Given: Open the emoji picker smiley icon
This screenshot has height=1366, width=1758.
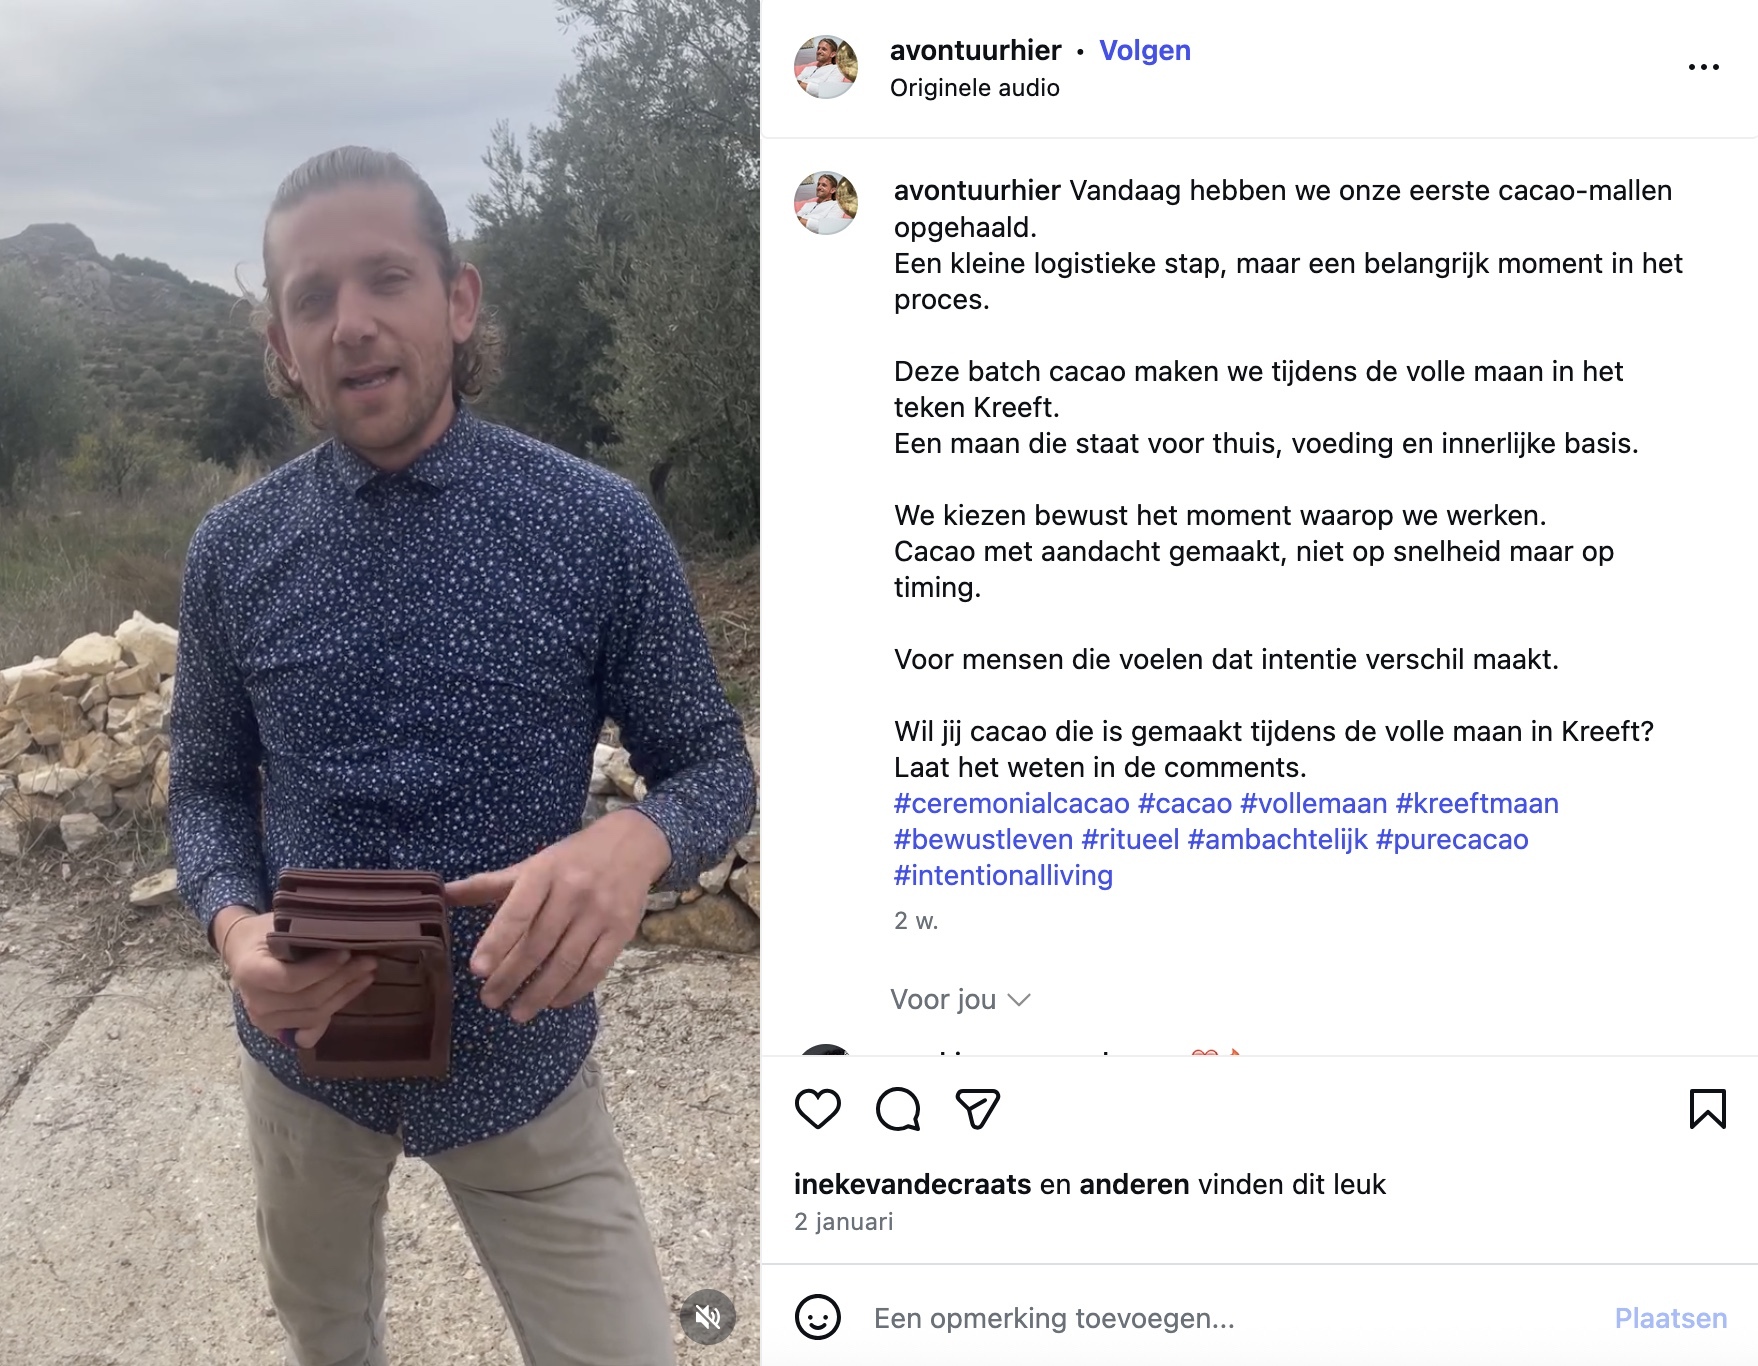Looking at the screenshot, I should tap(817, 1317).
